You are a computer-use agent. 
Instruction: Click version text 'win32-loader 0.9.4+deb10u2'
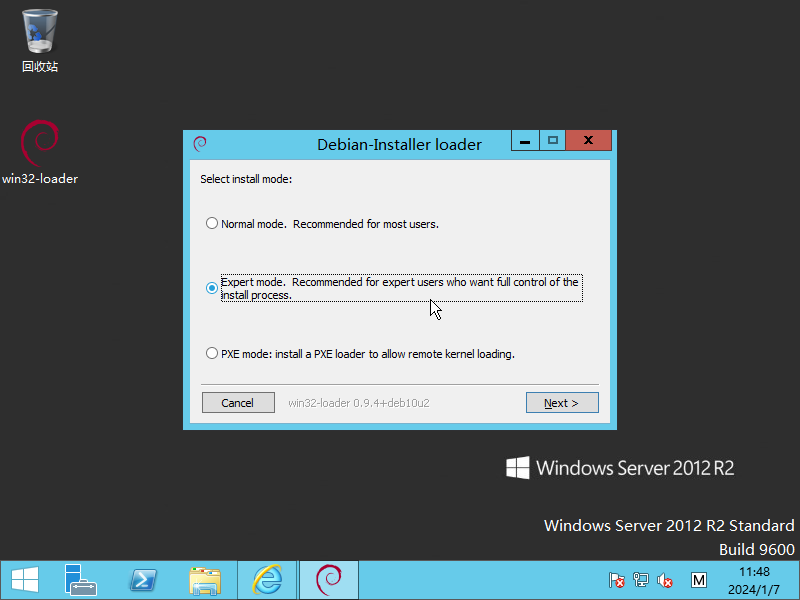pos(359,403)
